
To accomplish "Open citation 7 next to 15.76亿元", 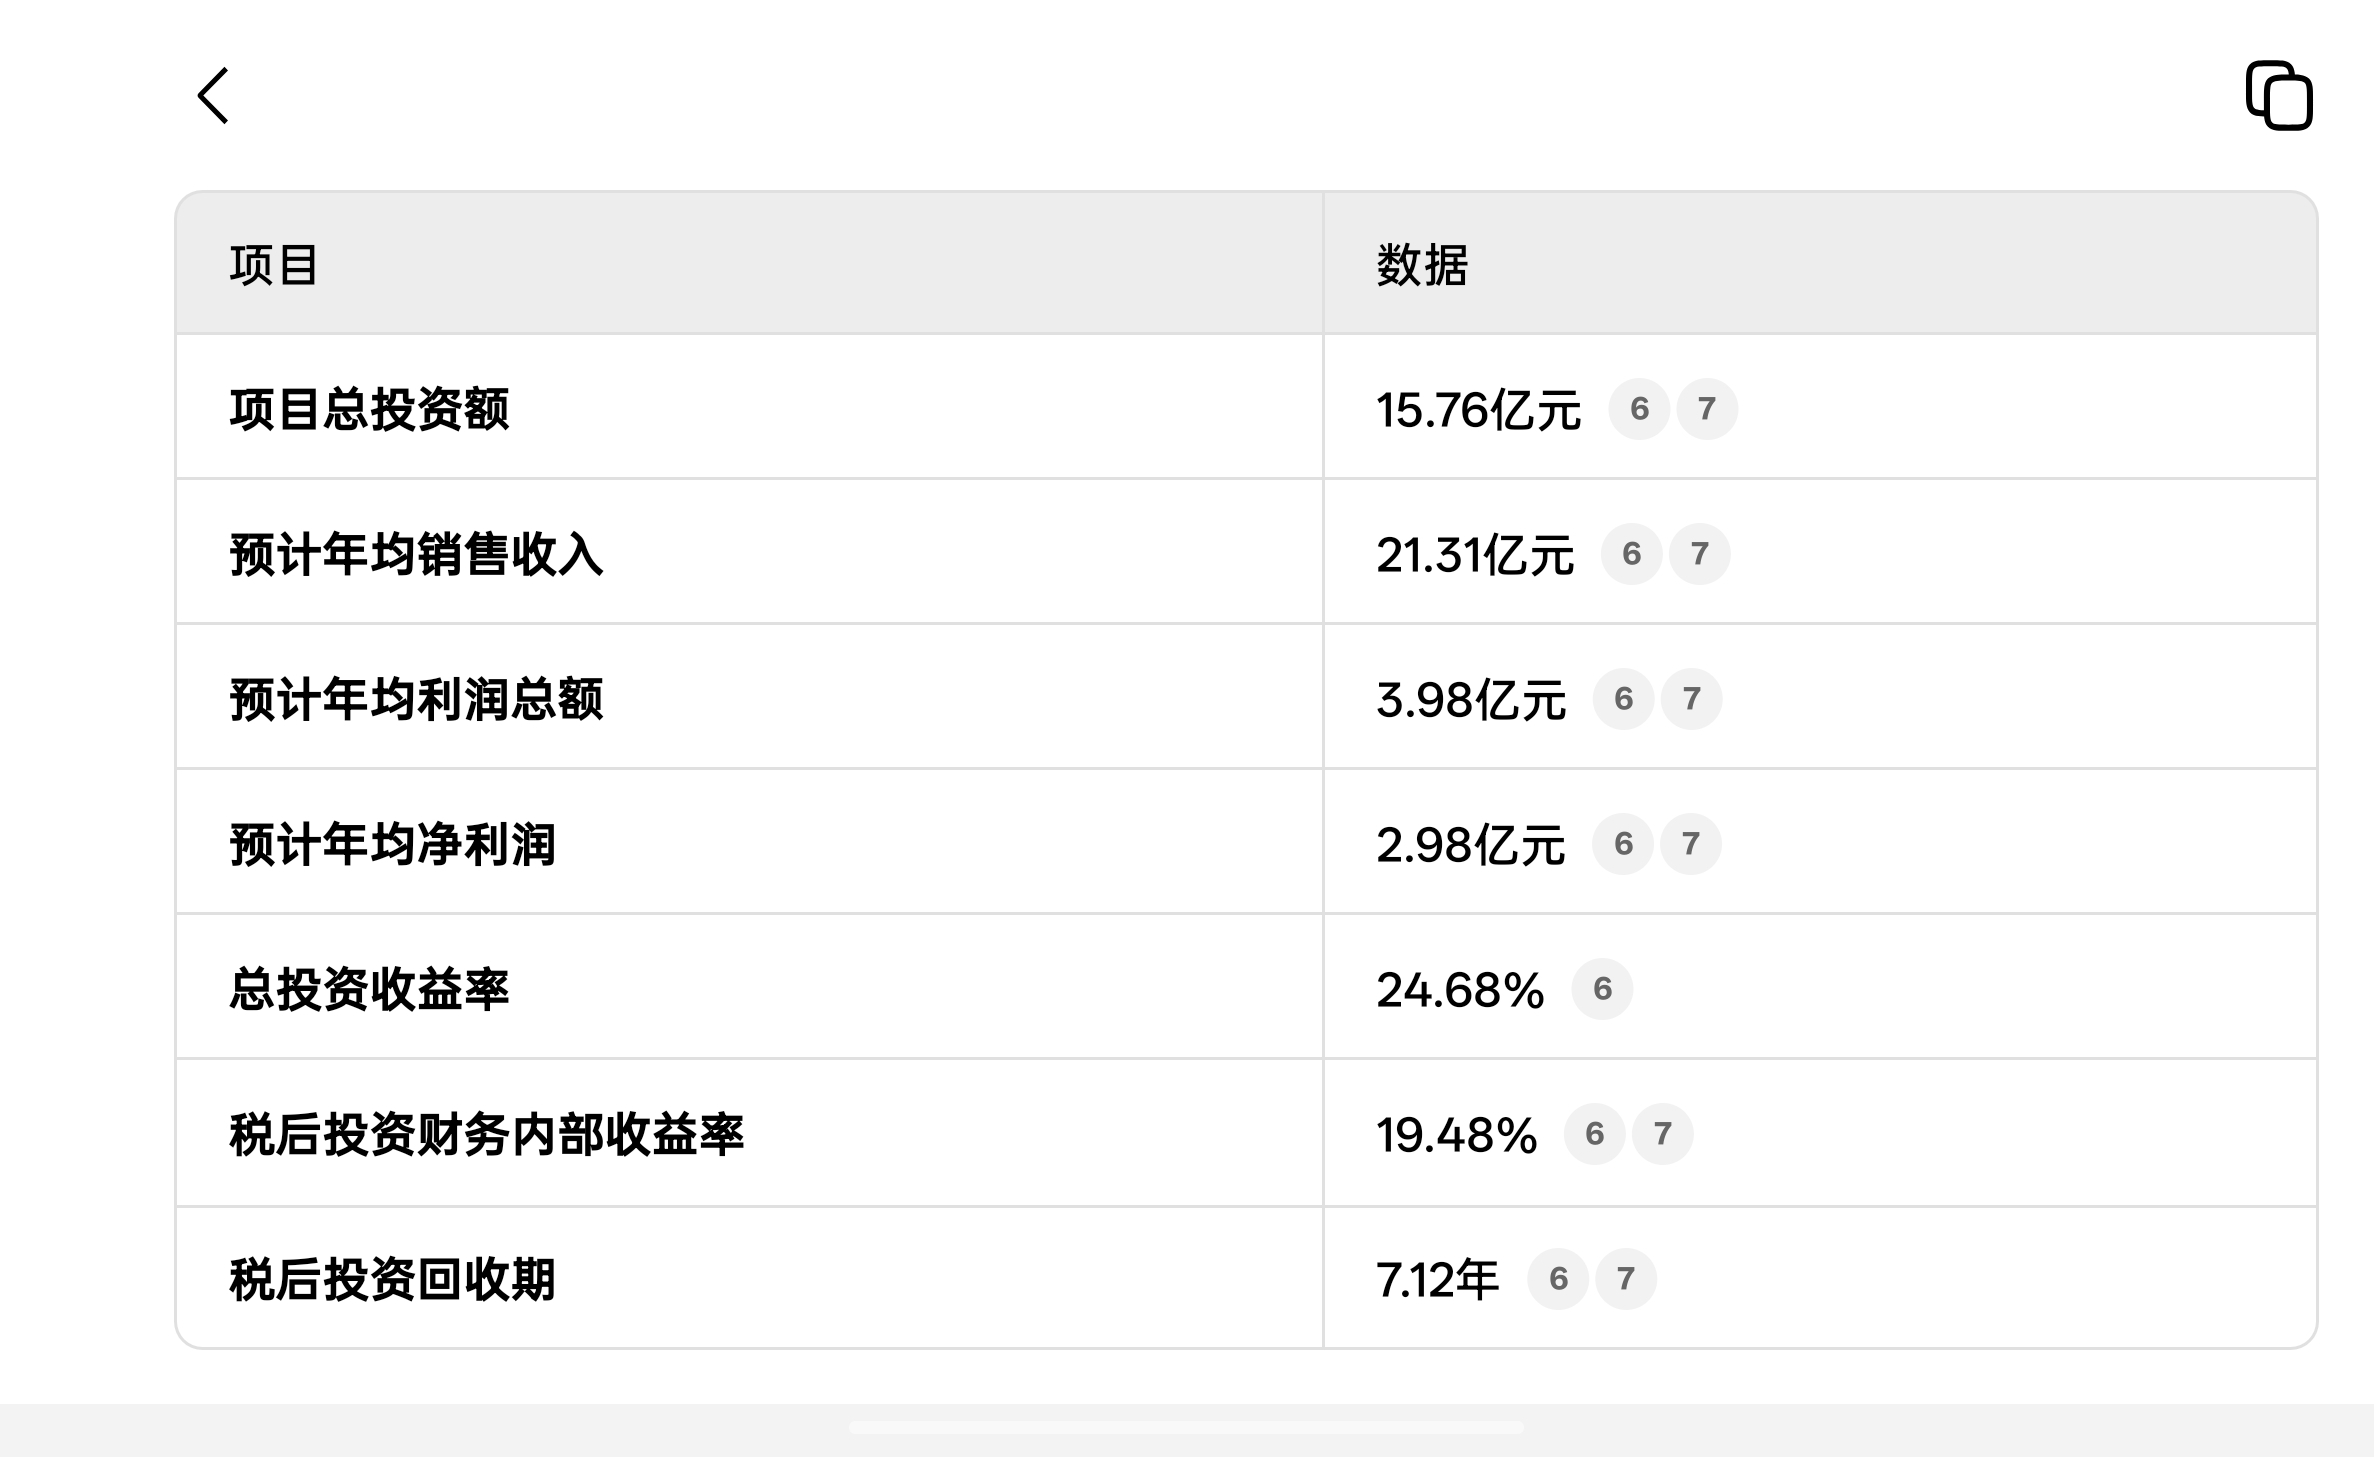I will pos(1707,409).
